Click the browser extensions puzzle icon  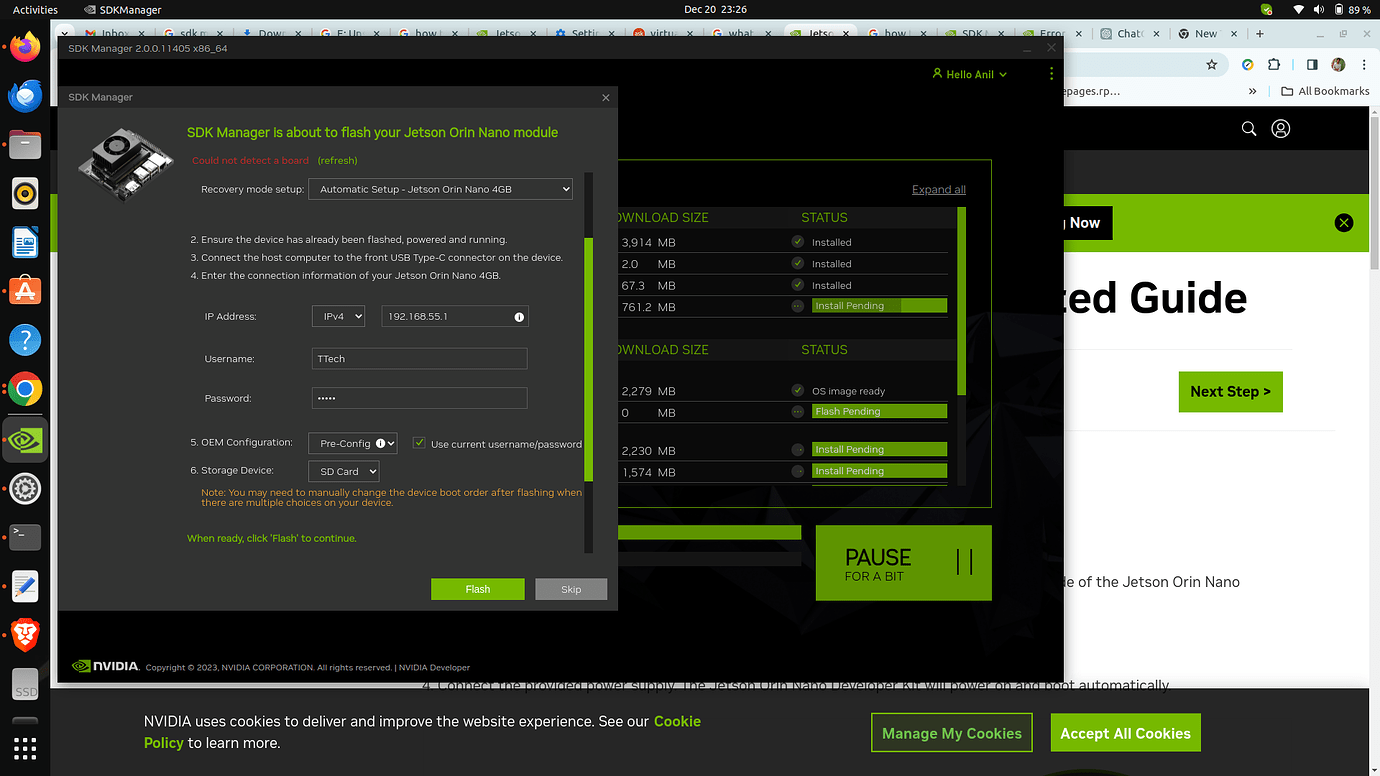point(1273,64)
